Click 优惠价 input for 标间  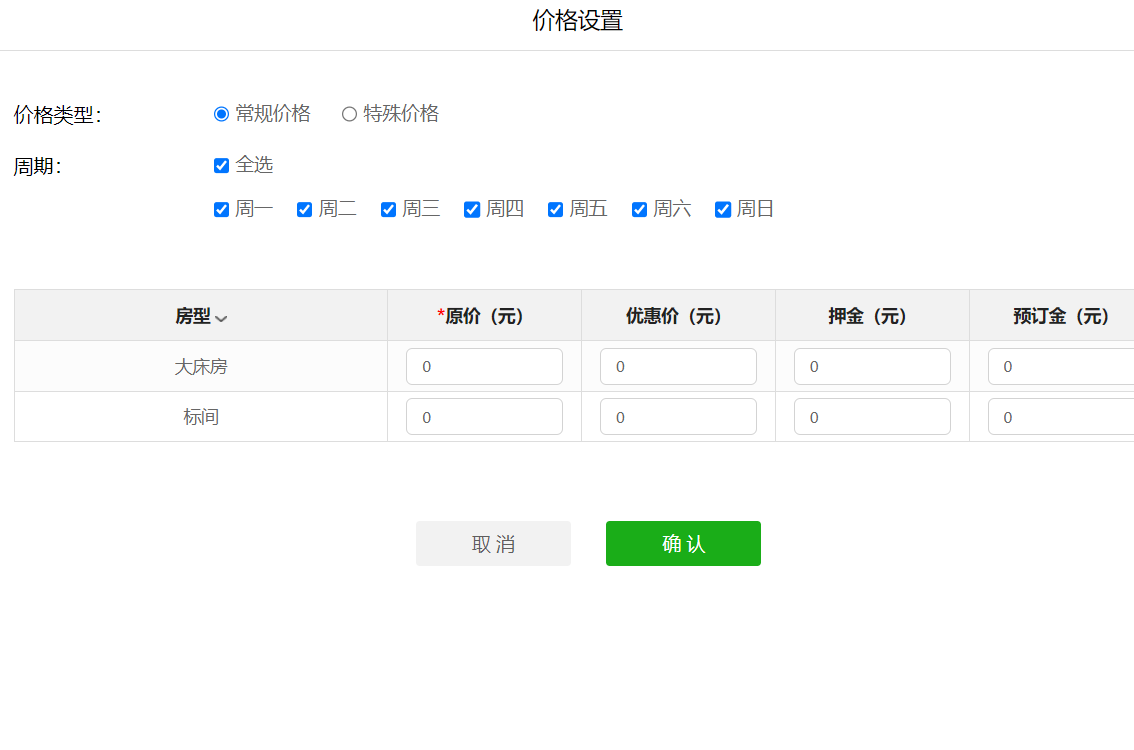(678, 417)
